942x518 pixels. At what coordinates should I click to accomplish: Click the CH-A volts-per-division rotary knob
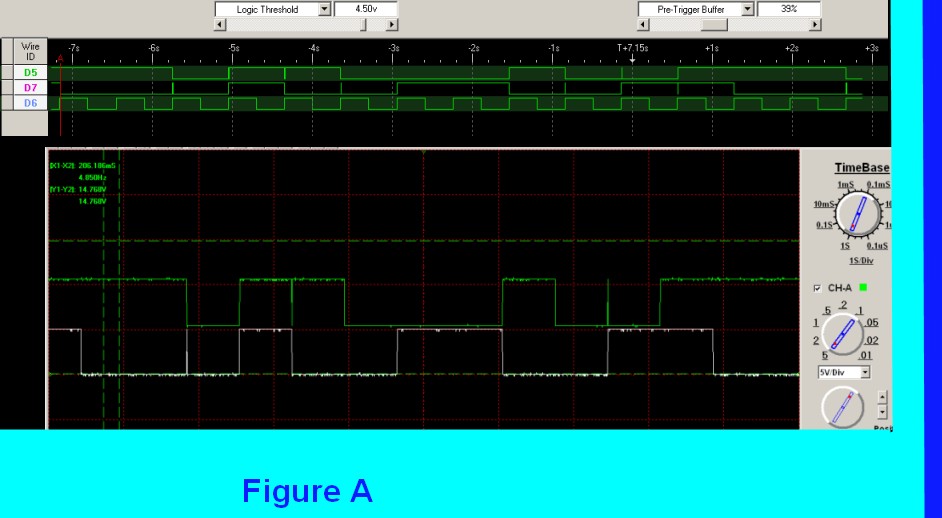click(x=842, y=335)
